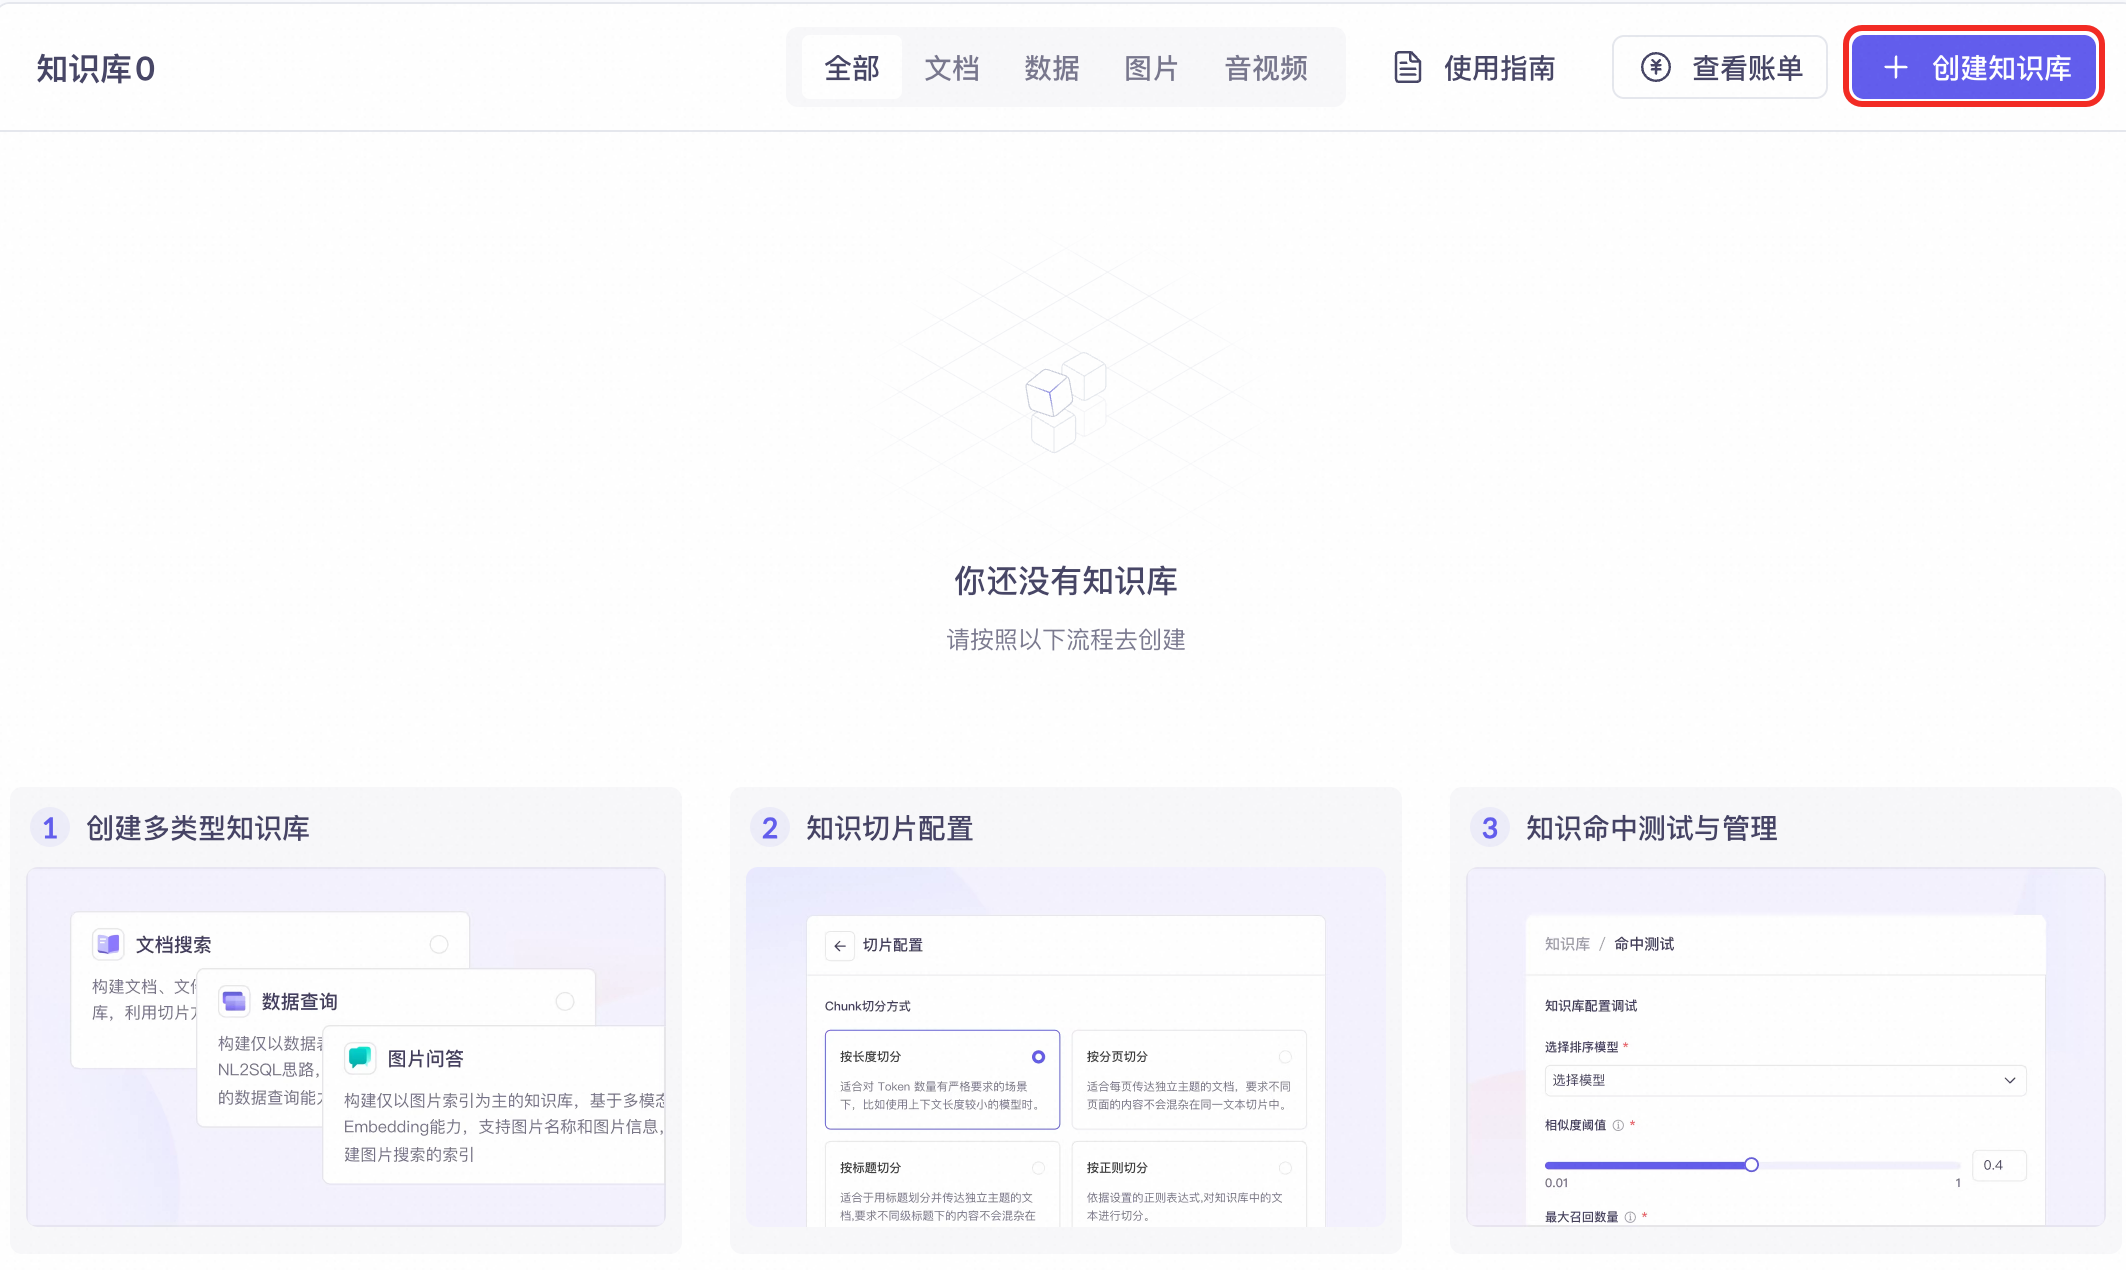Click the 图片问答 chat icon
The image size is (2126, 1270).
360,1058
